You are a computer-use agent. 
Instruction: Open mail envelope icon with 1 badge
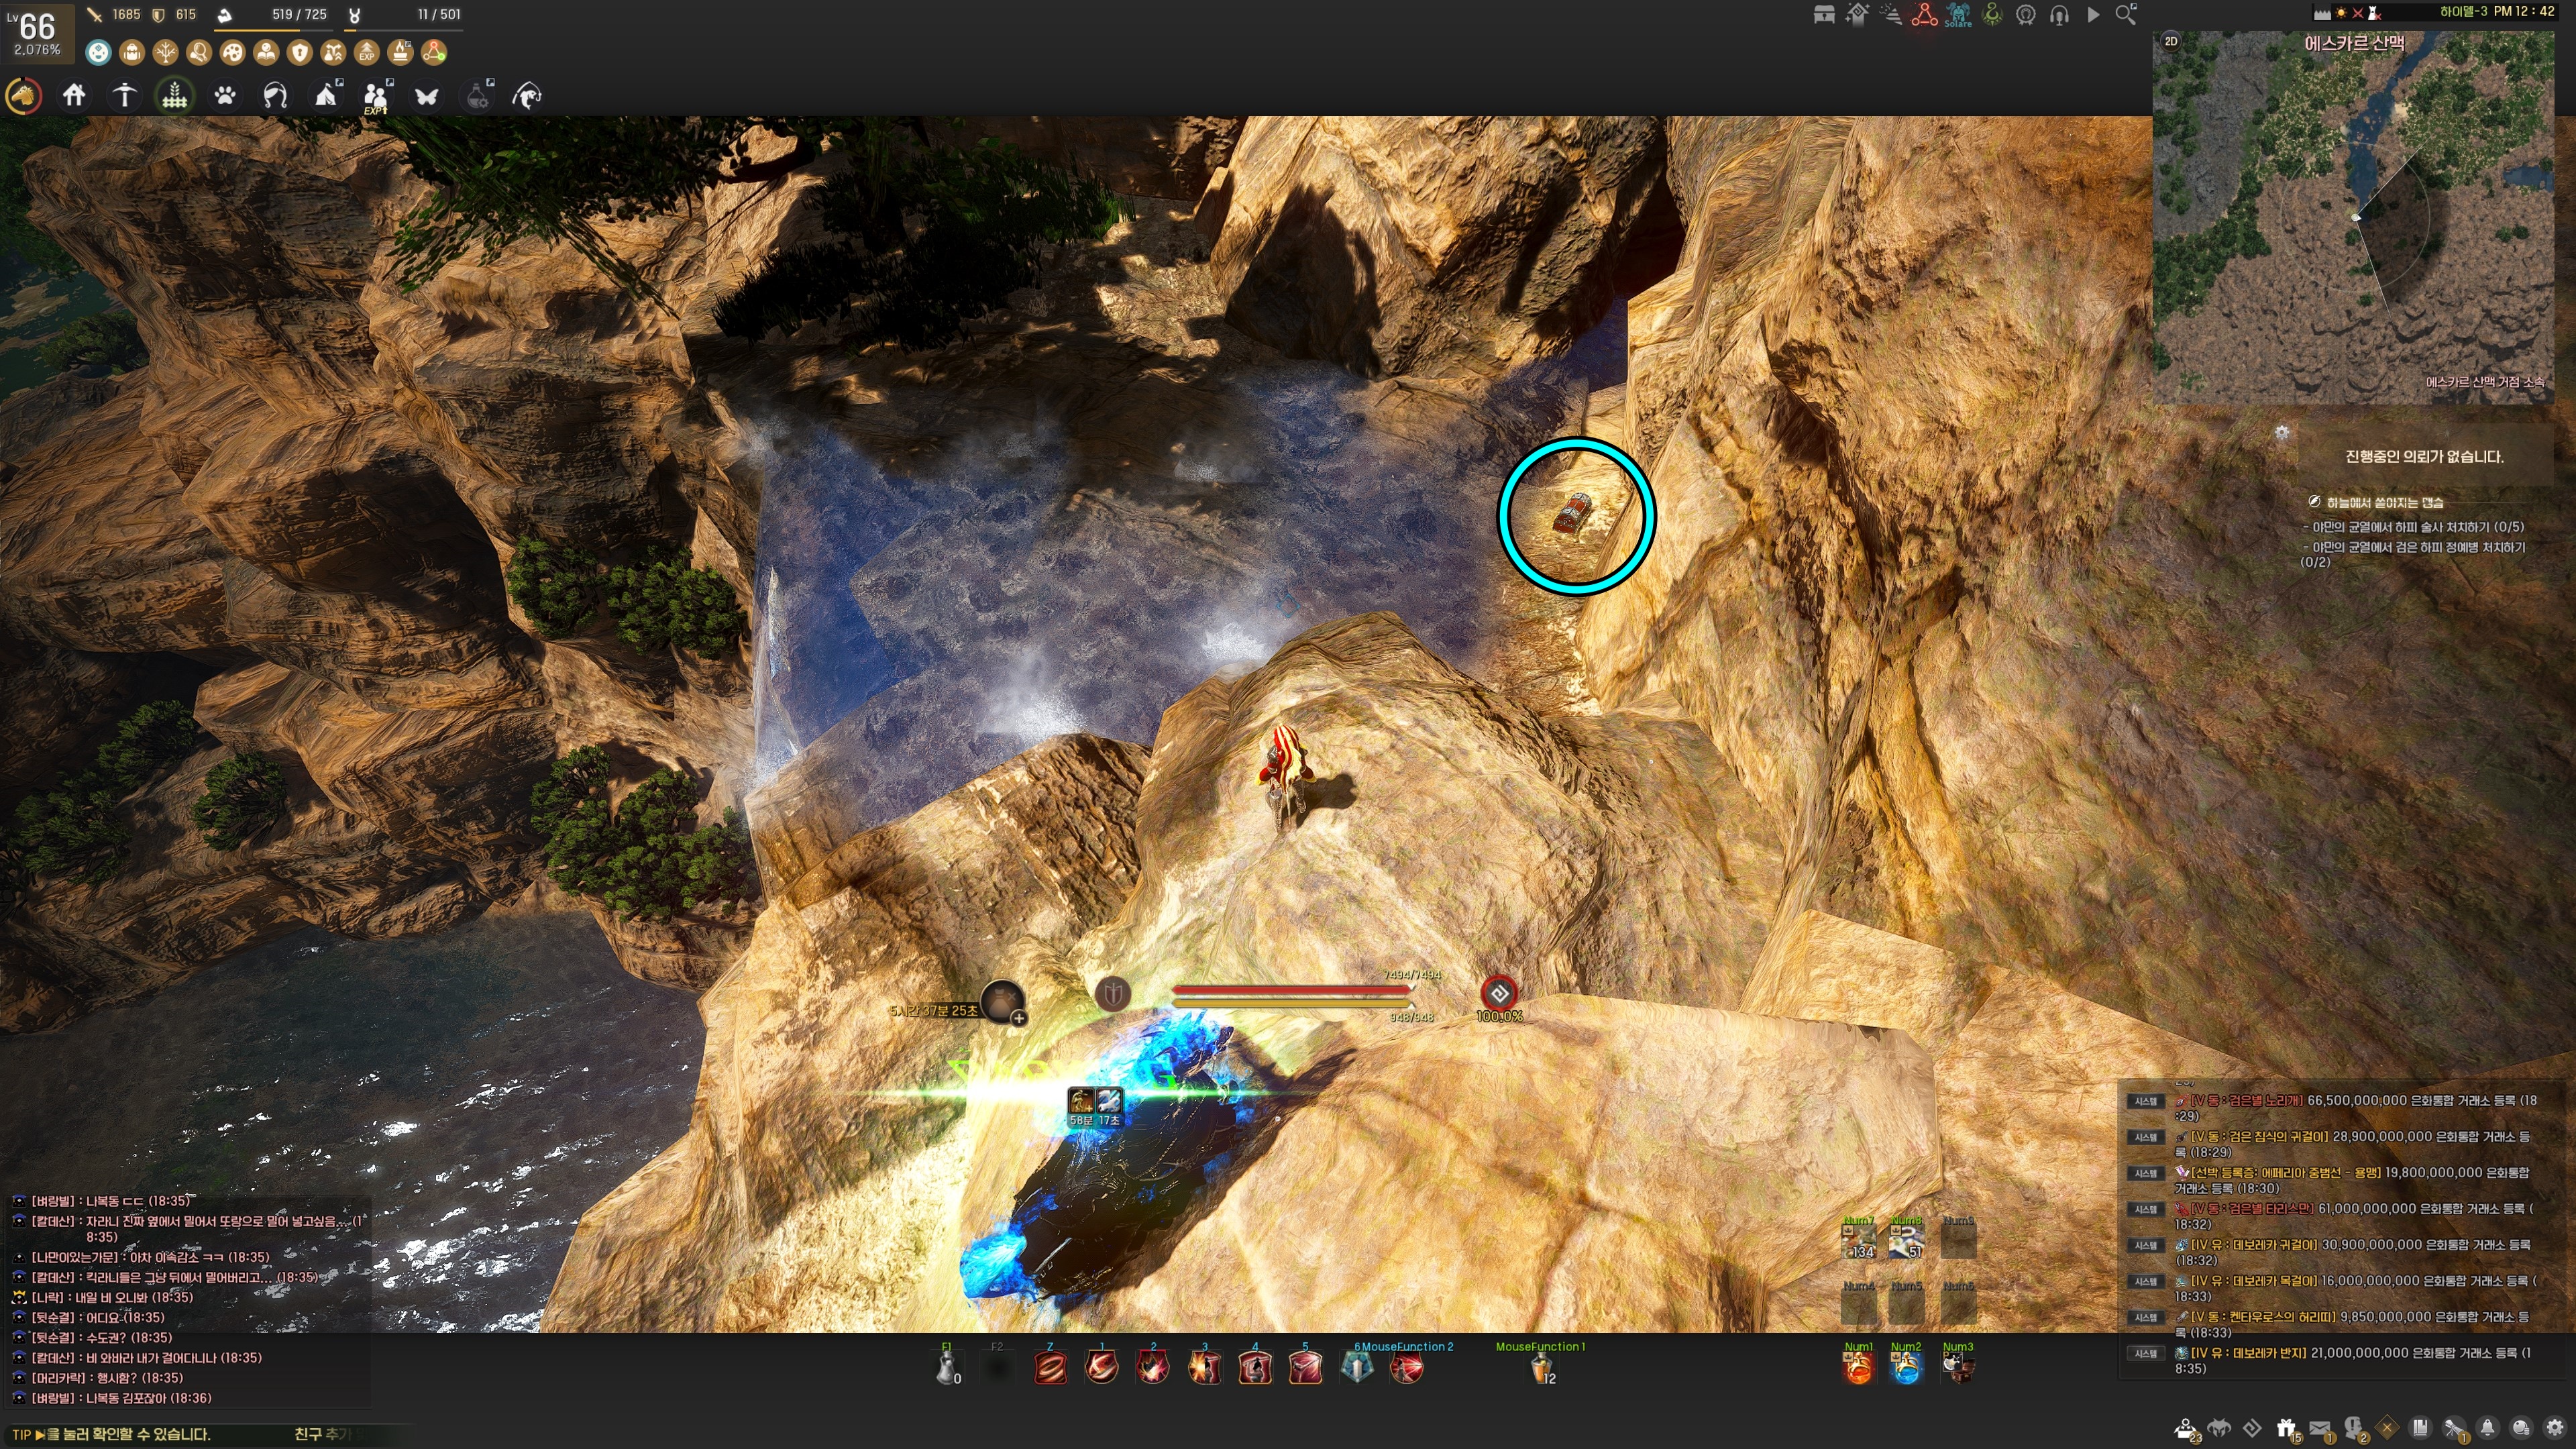(2320, 1428)
